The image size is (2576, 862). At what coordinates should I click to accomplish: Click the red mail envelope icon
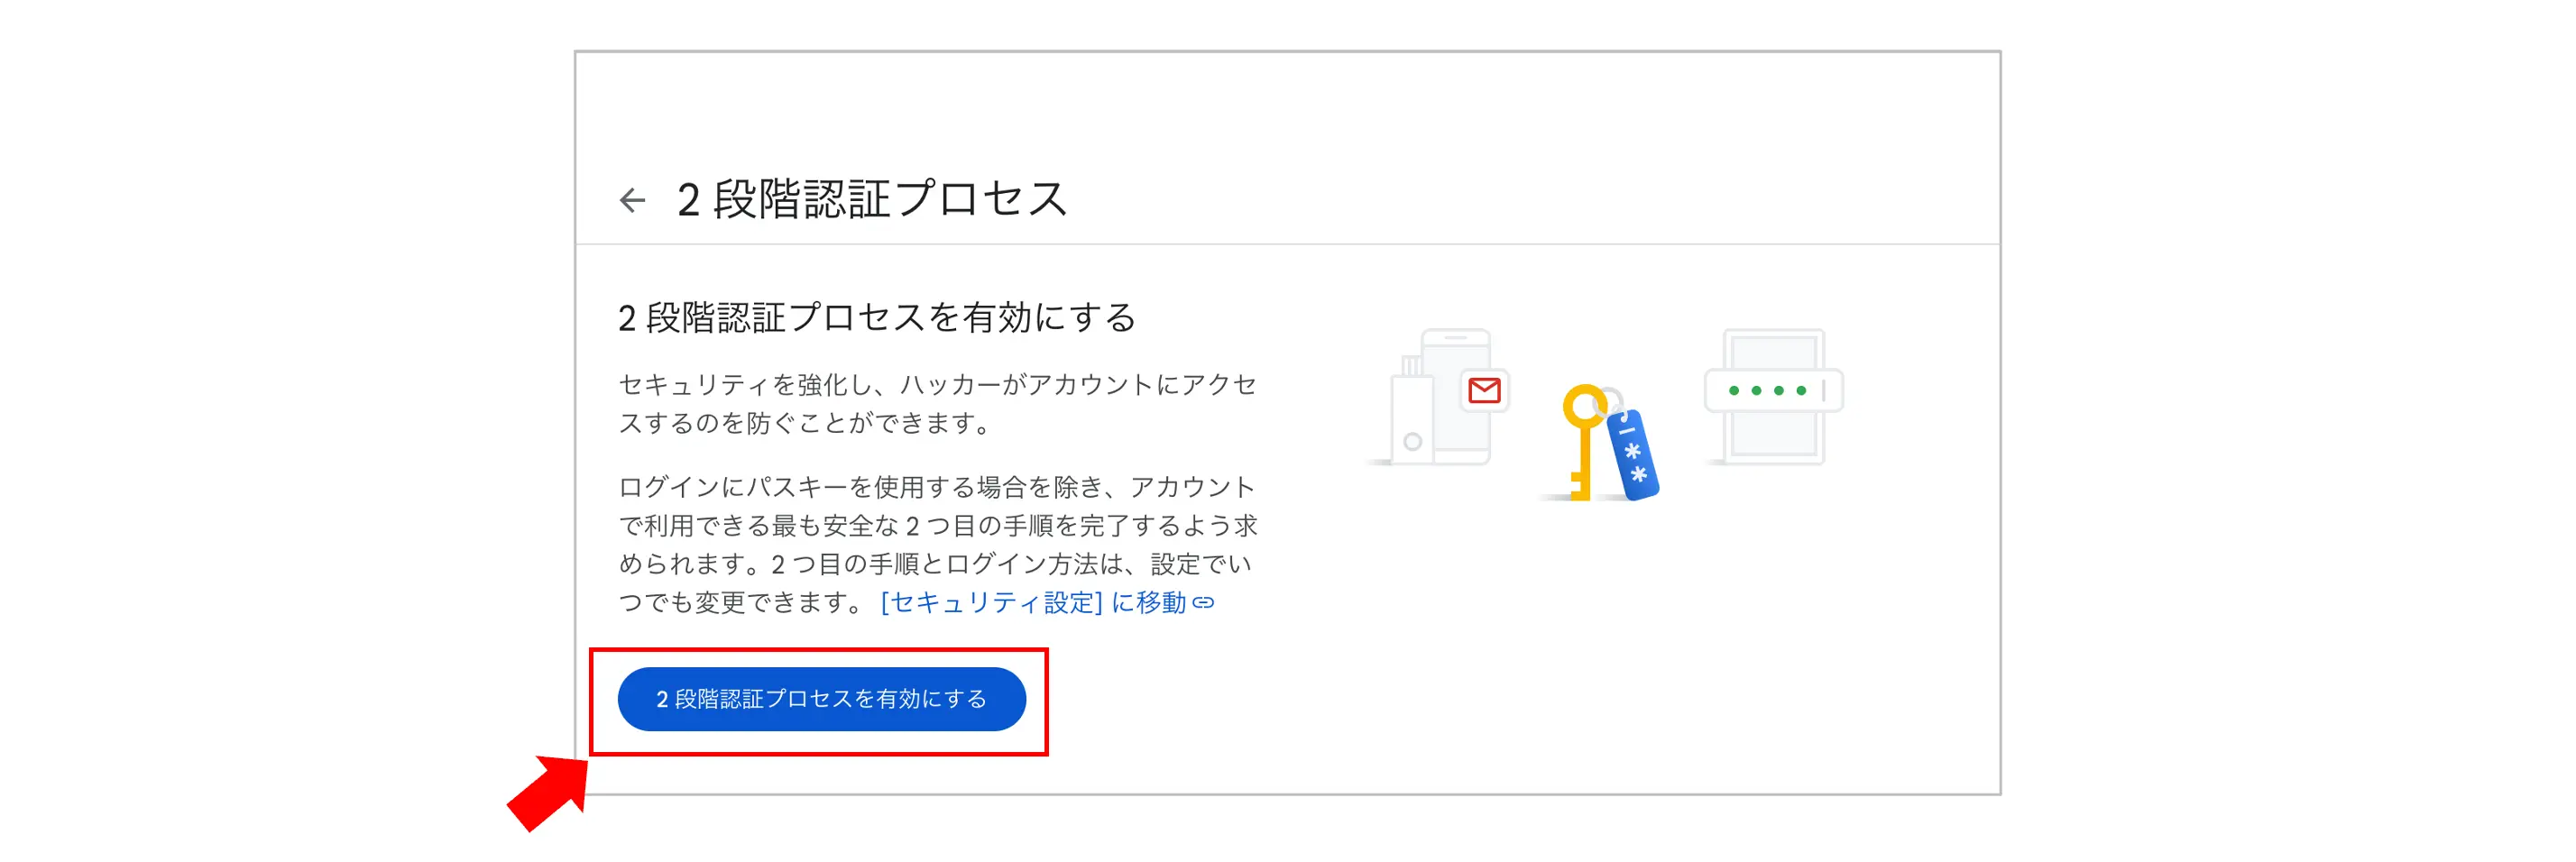tap(1484, 390)
